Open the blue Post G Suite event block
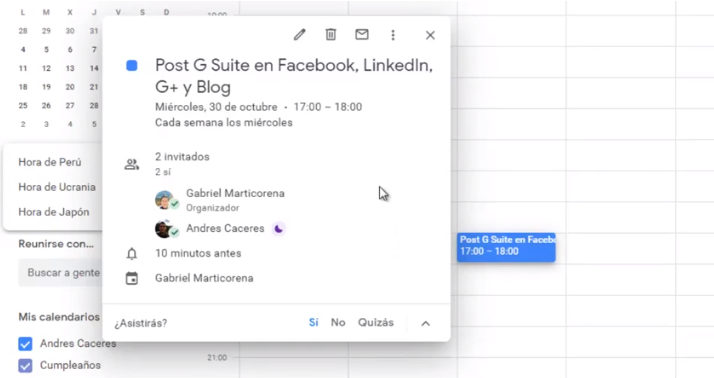714x378 pixels. pos(506,247)
